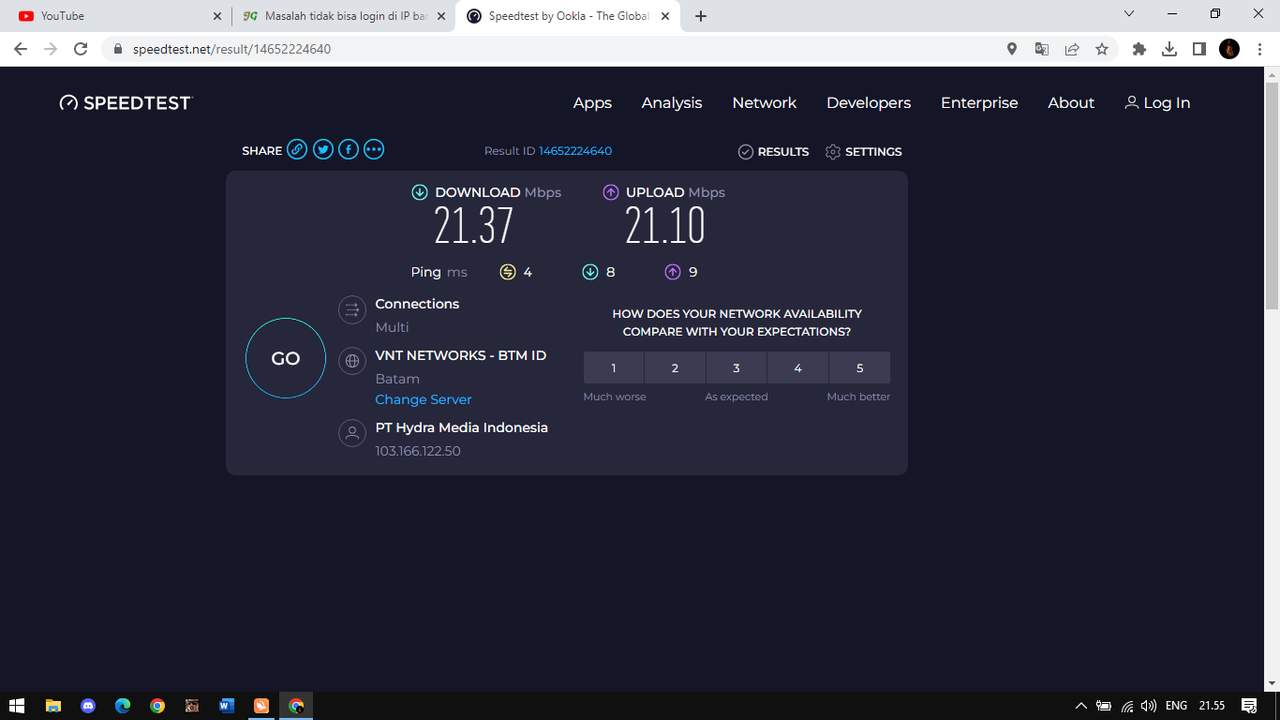Open the Network menu
The image size is (1280, 720).
point(764,103)
